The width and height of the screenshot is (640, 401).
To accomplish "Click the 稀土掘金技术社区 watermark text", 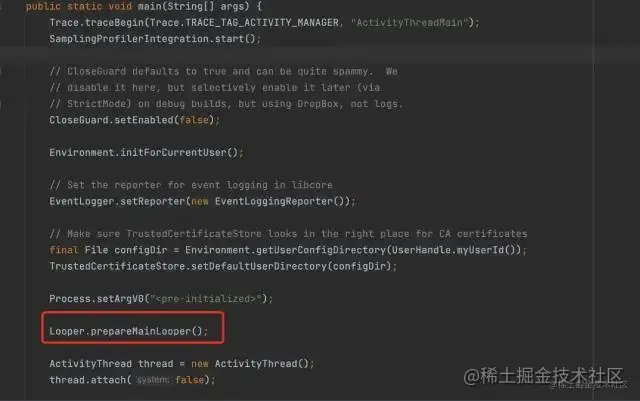I will click(x=552, y=375).
